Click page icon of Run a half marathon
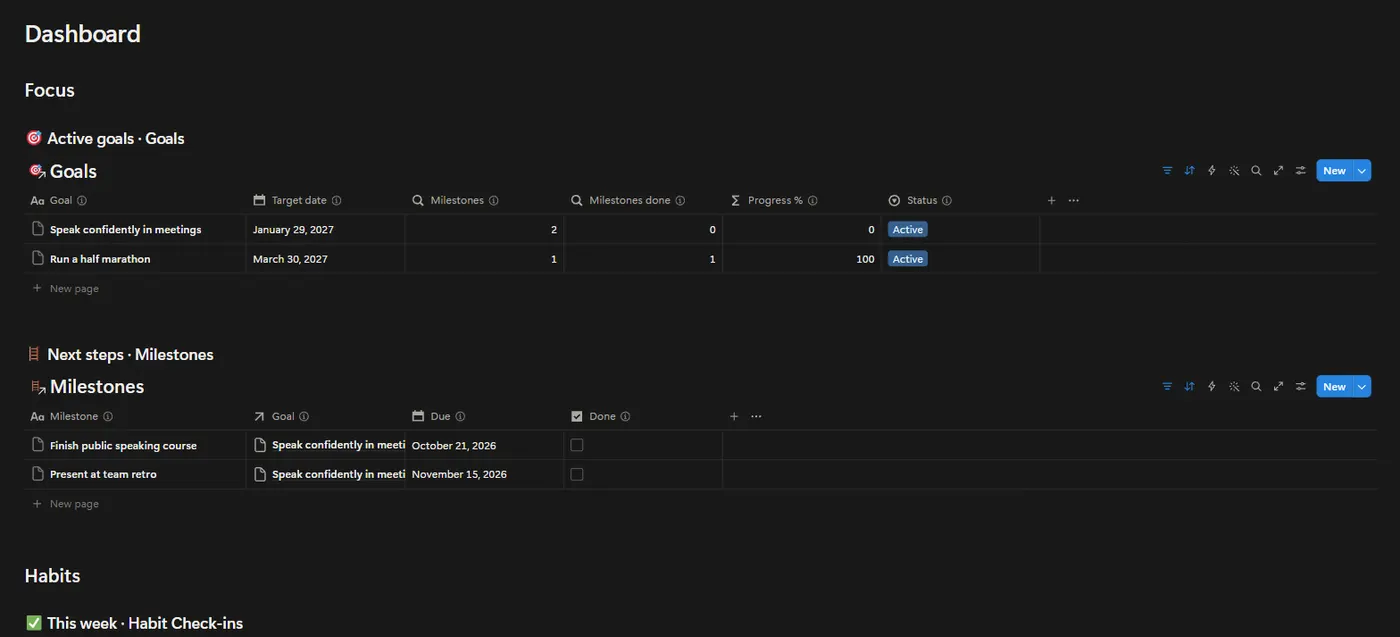The width and height of the screenshot is (1400, 637). click(x=38, y=258)
